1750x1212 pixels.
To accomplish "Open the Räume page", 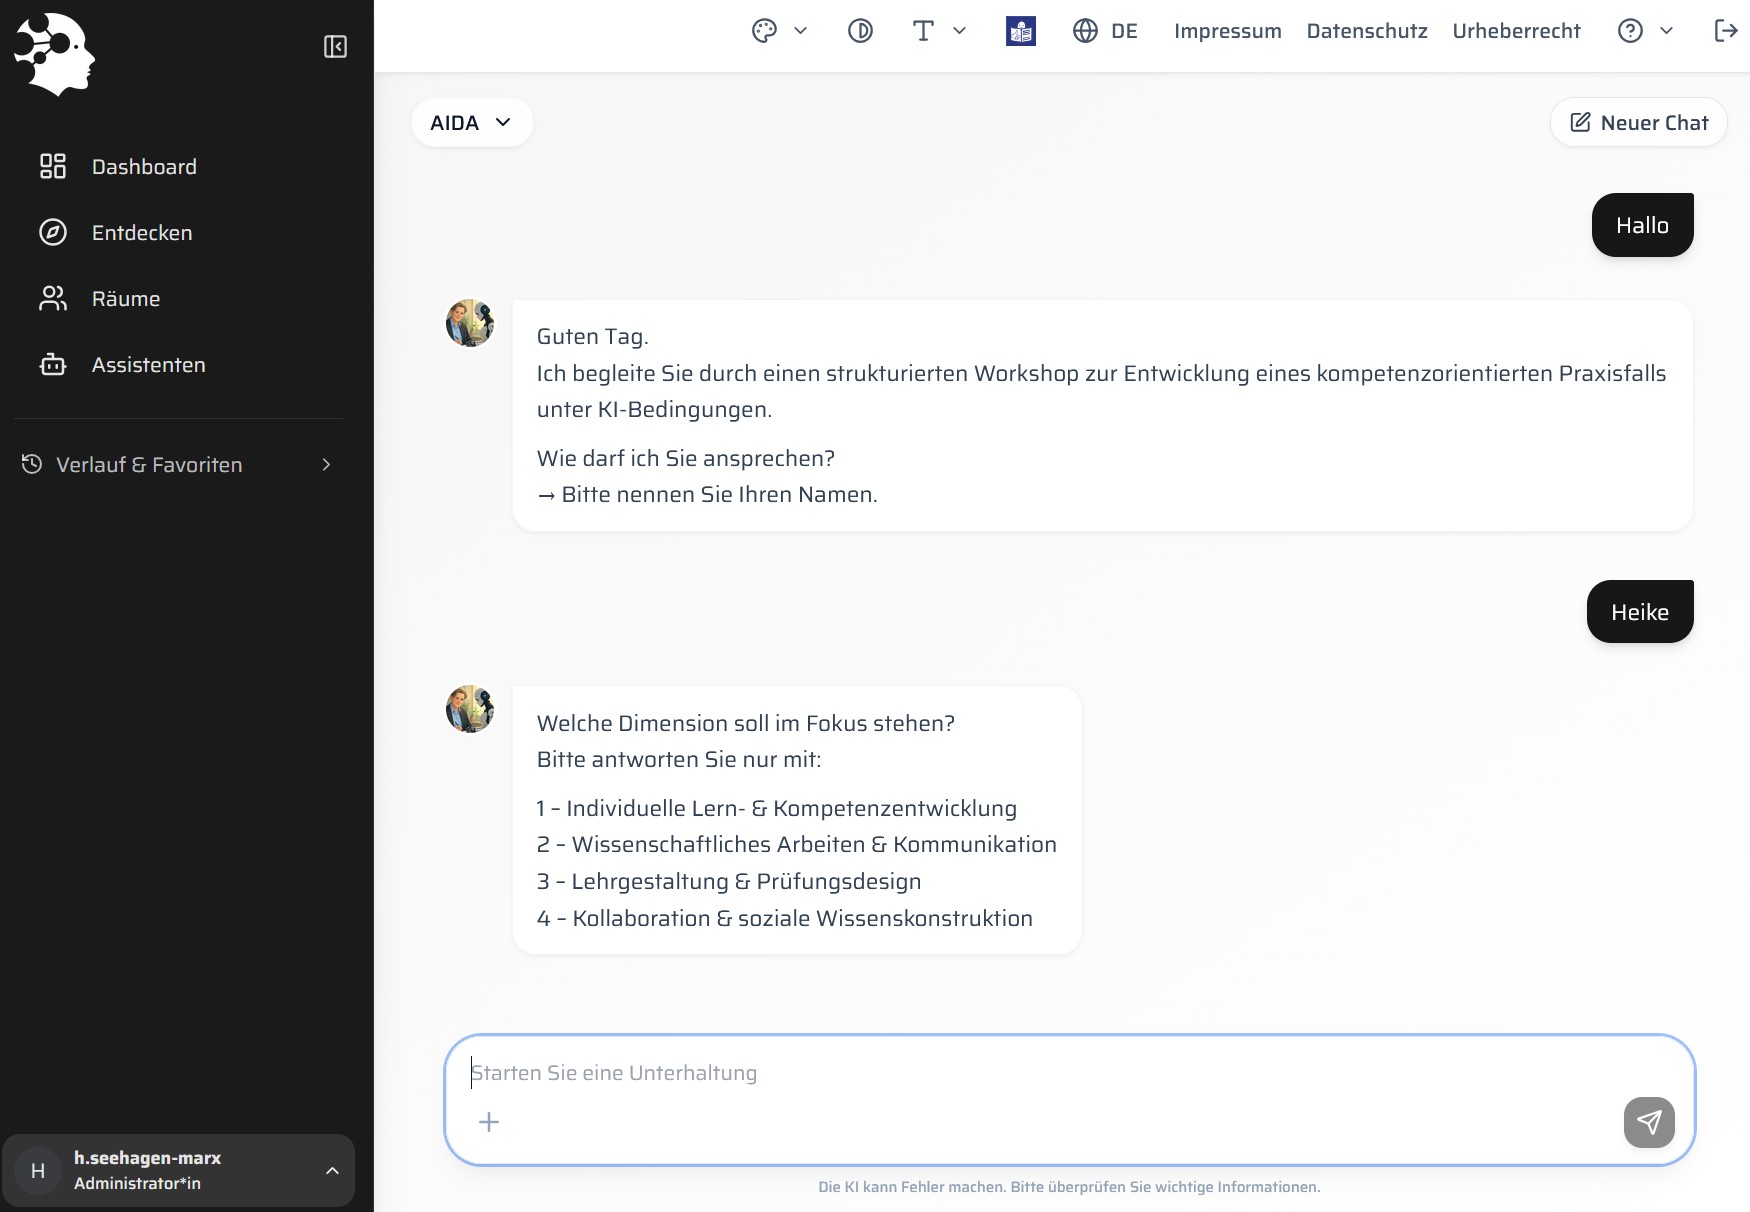I will click(126, 299).
